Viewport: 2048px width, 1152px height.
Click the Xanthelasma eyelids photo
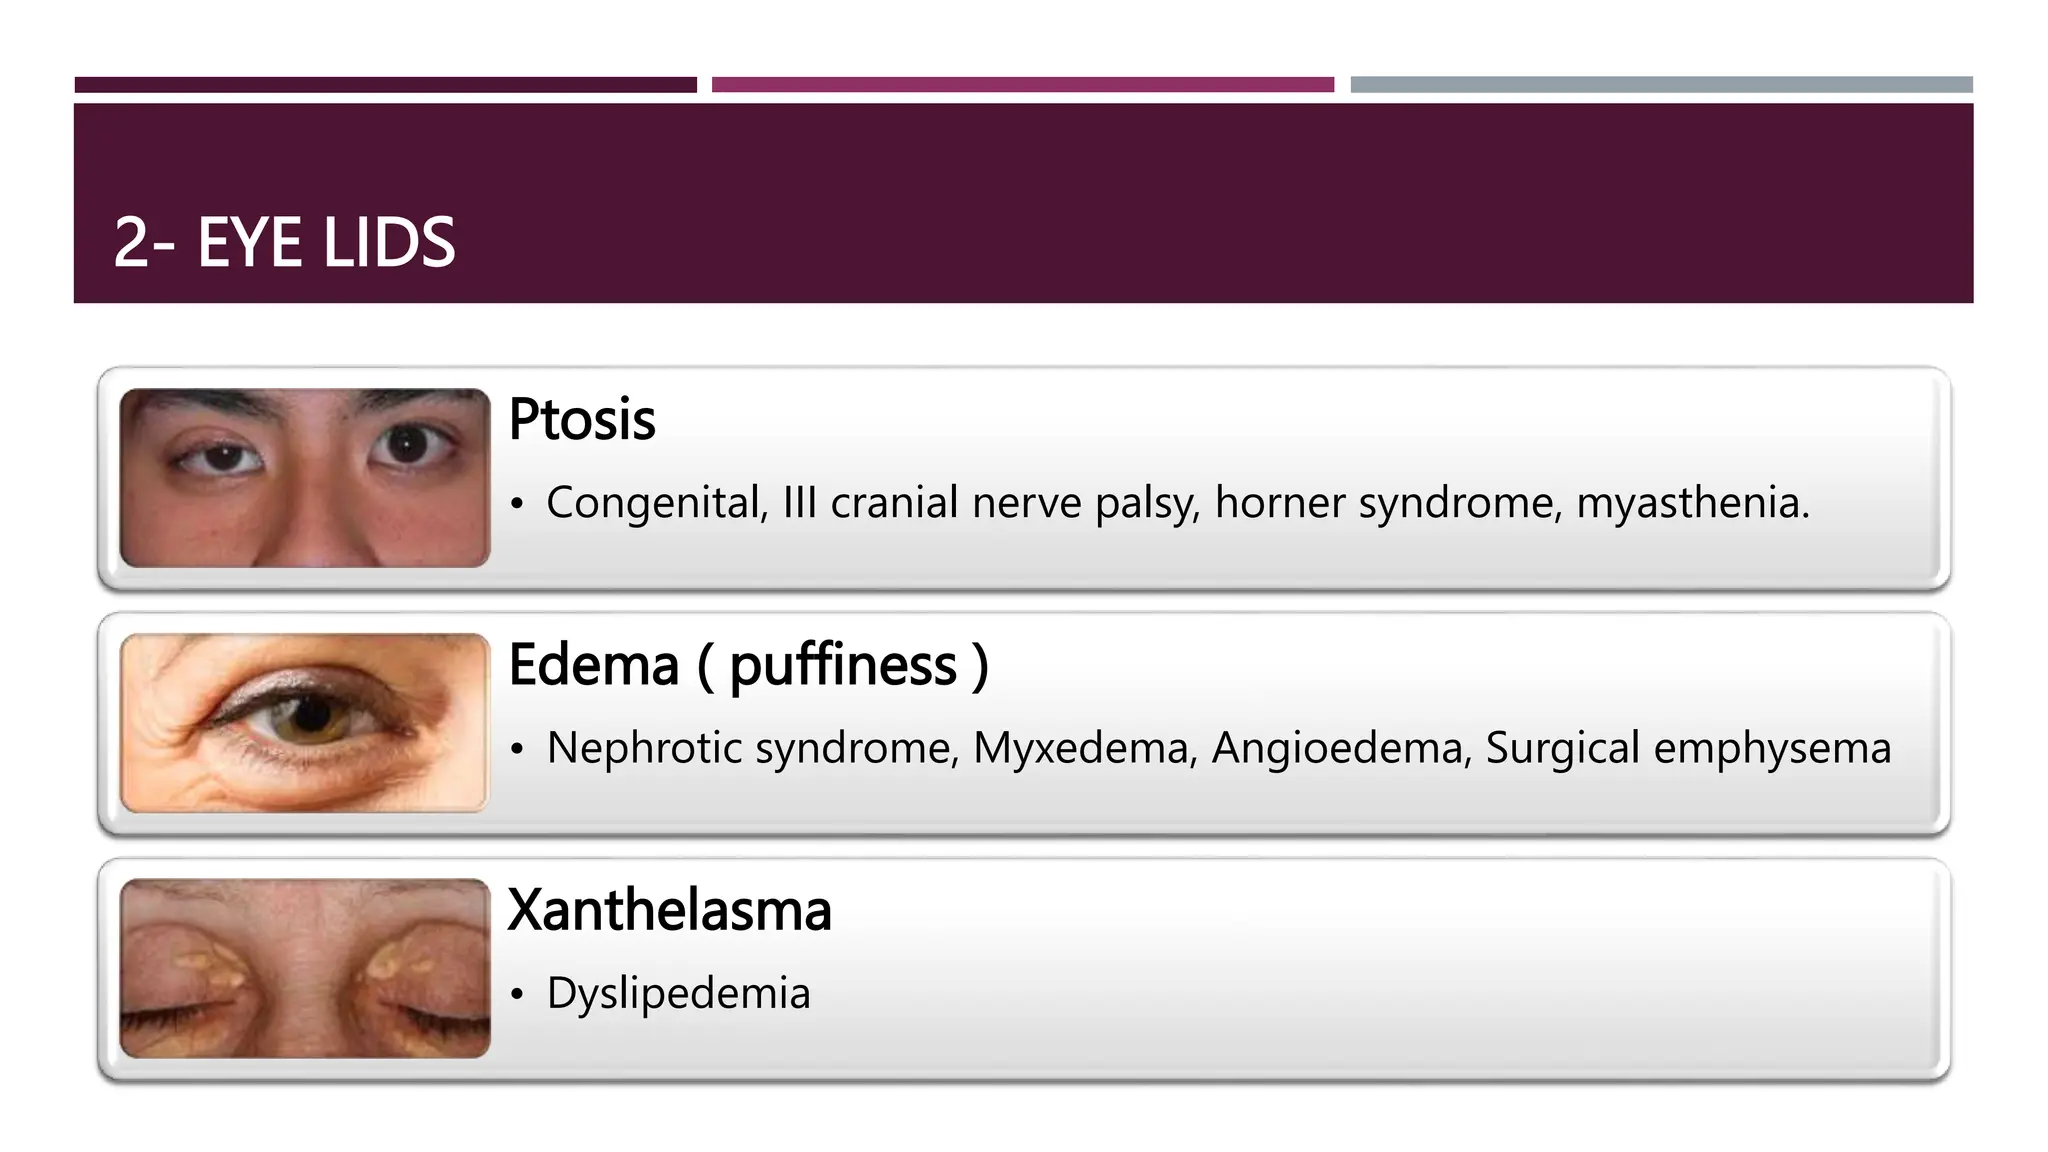coord(304,967)
